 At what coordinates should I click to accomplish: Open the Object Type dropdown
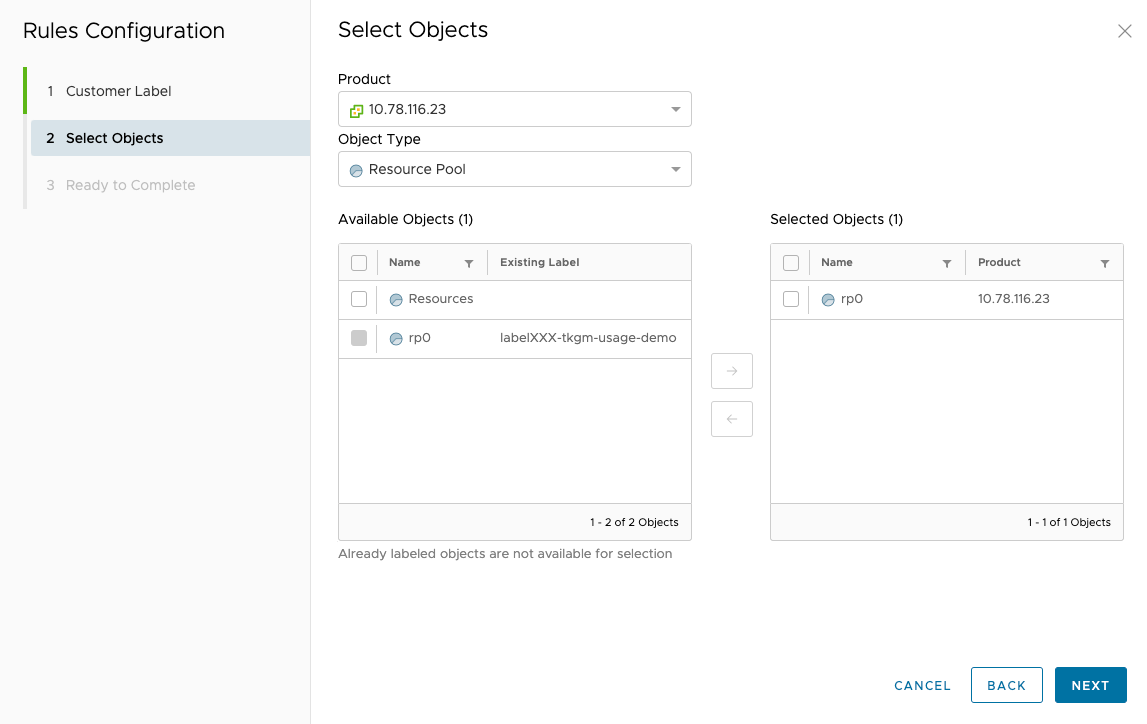click(x=514, y=169)
